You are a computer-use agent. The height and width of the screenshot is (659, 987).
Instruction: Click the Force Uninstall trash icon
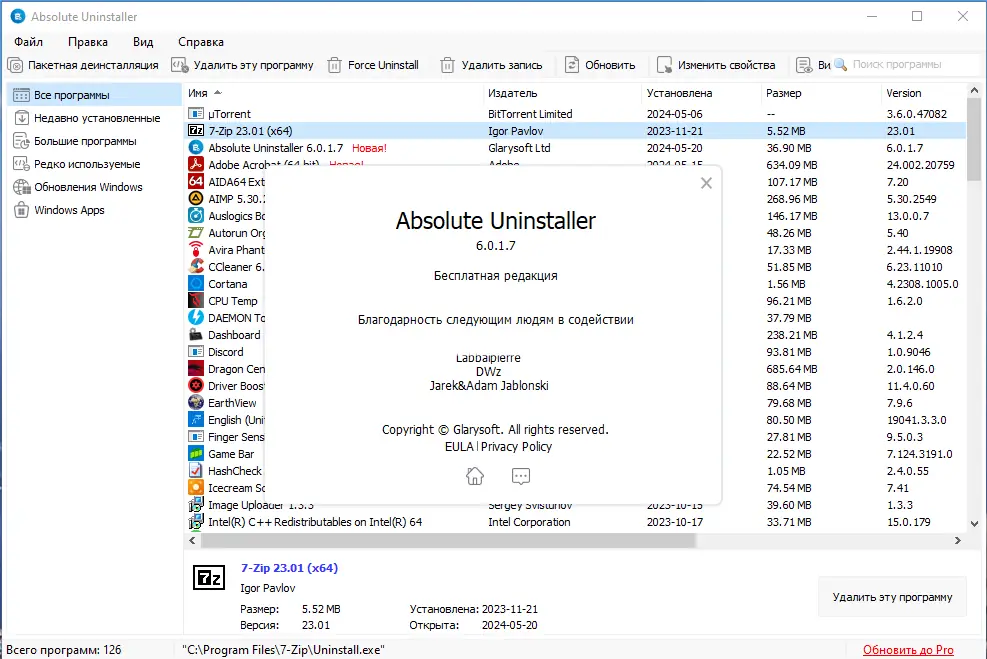point(335,65)
